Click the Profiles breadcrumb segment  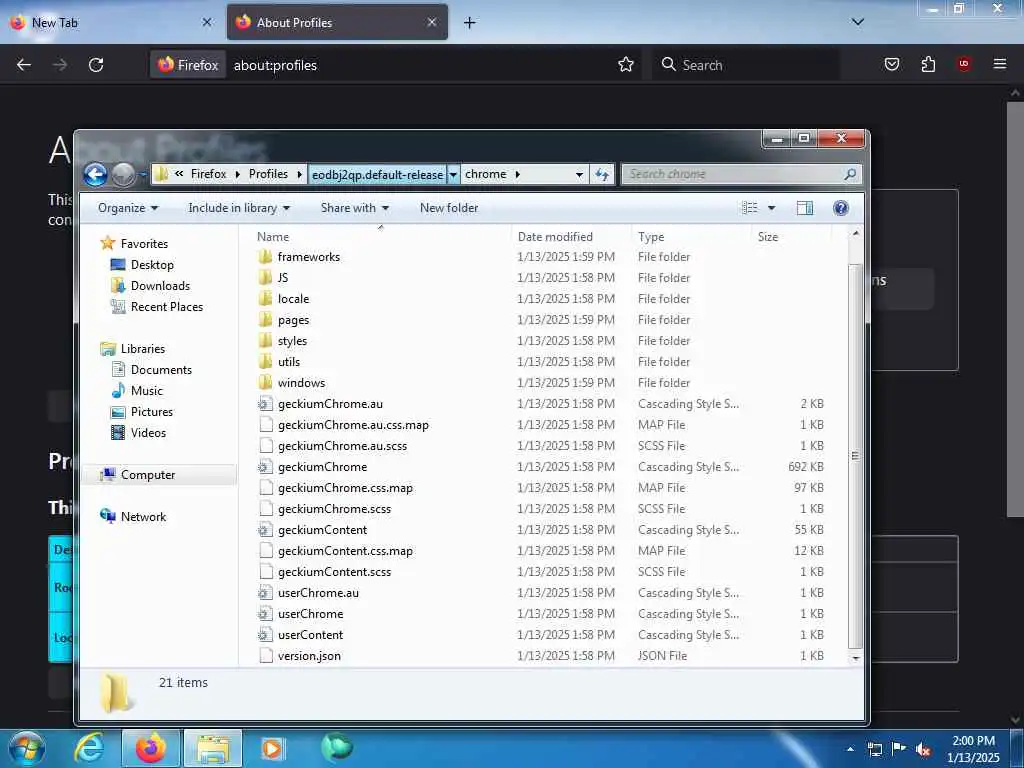[x=268, y=174]
